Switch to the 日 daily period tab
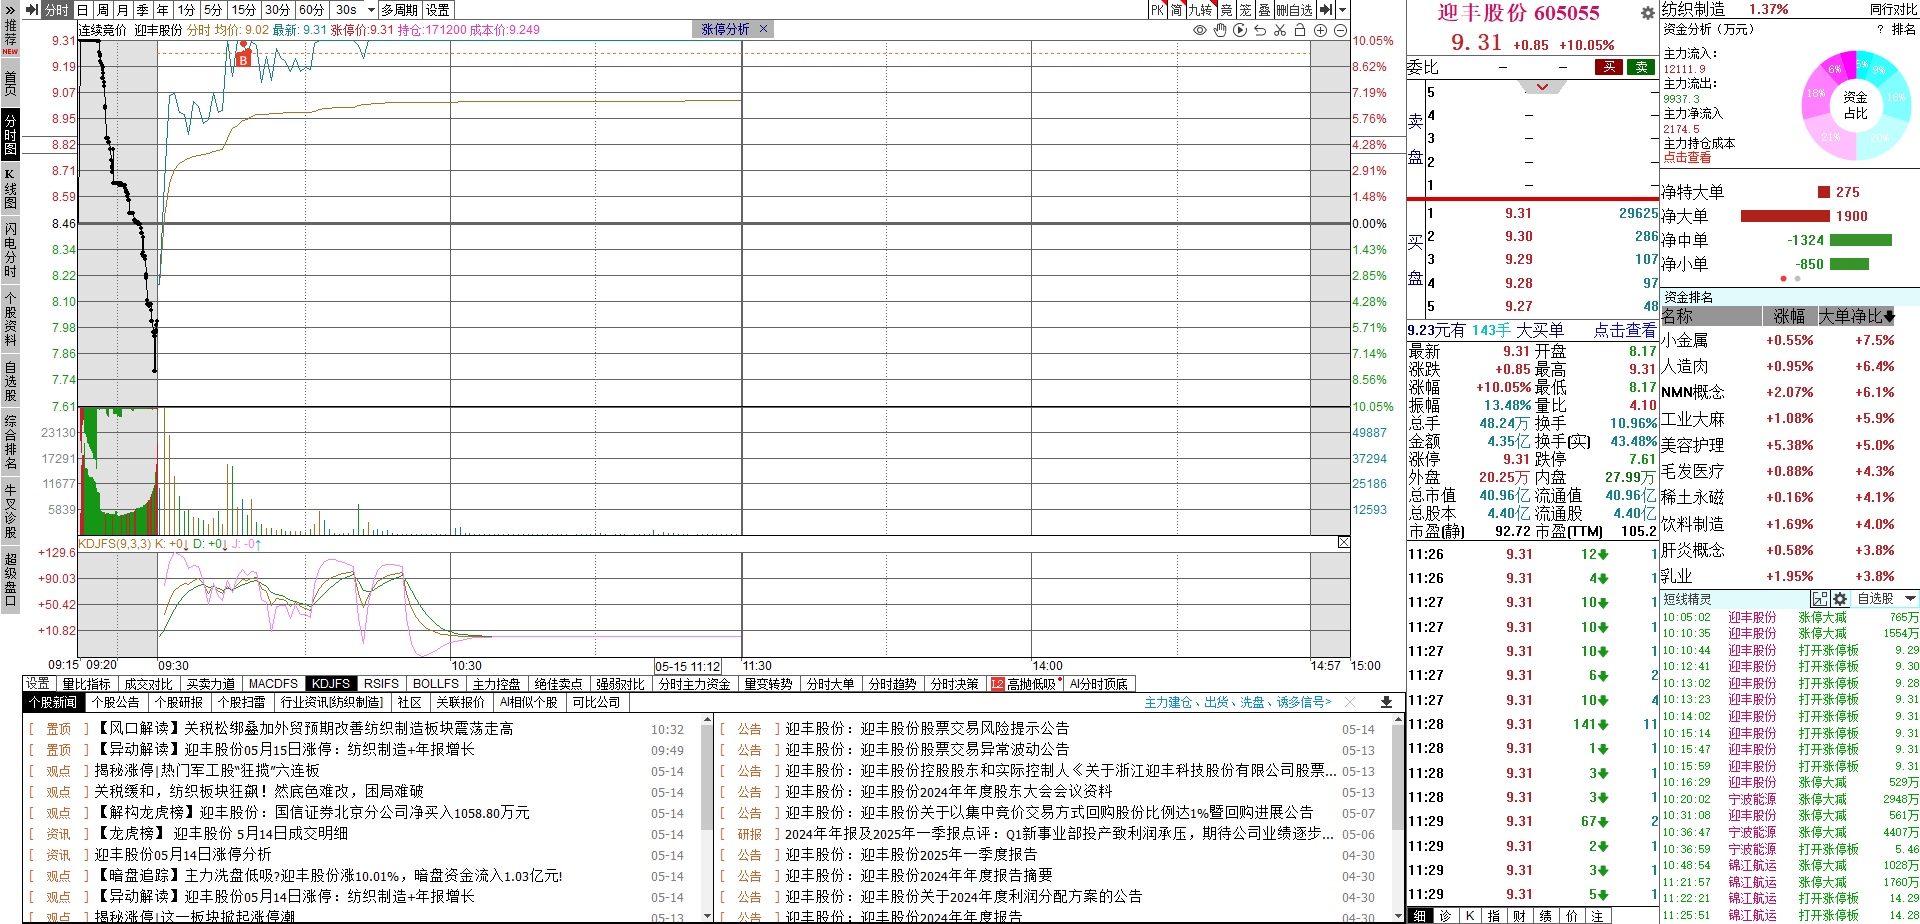Screen dimensions: 1920x924 click(x=83, y=10)
